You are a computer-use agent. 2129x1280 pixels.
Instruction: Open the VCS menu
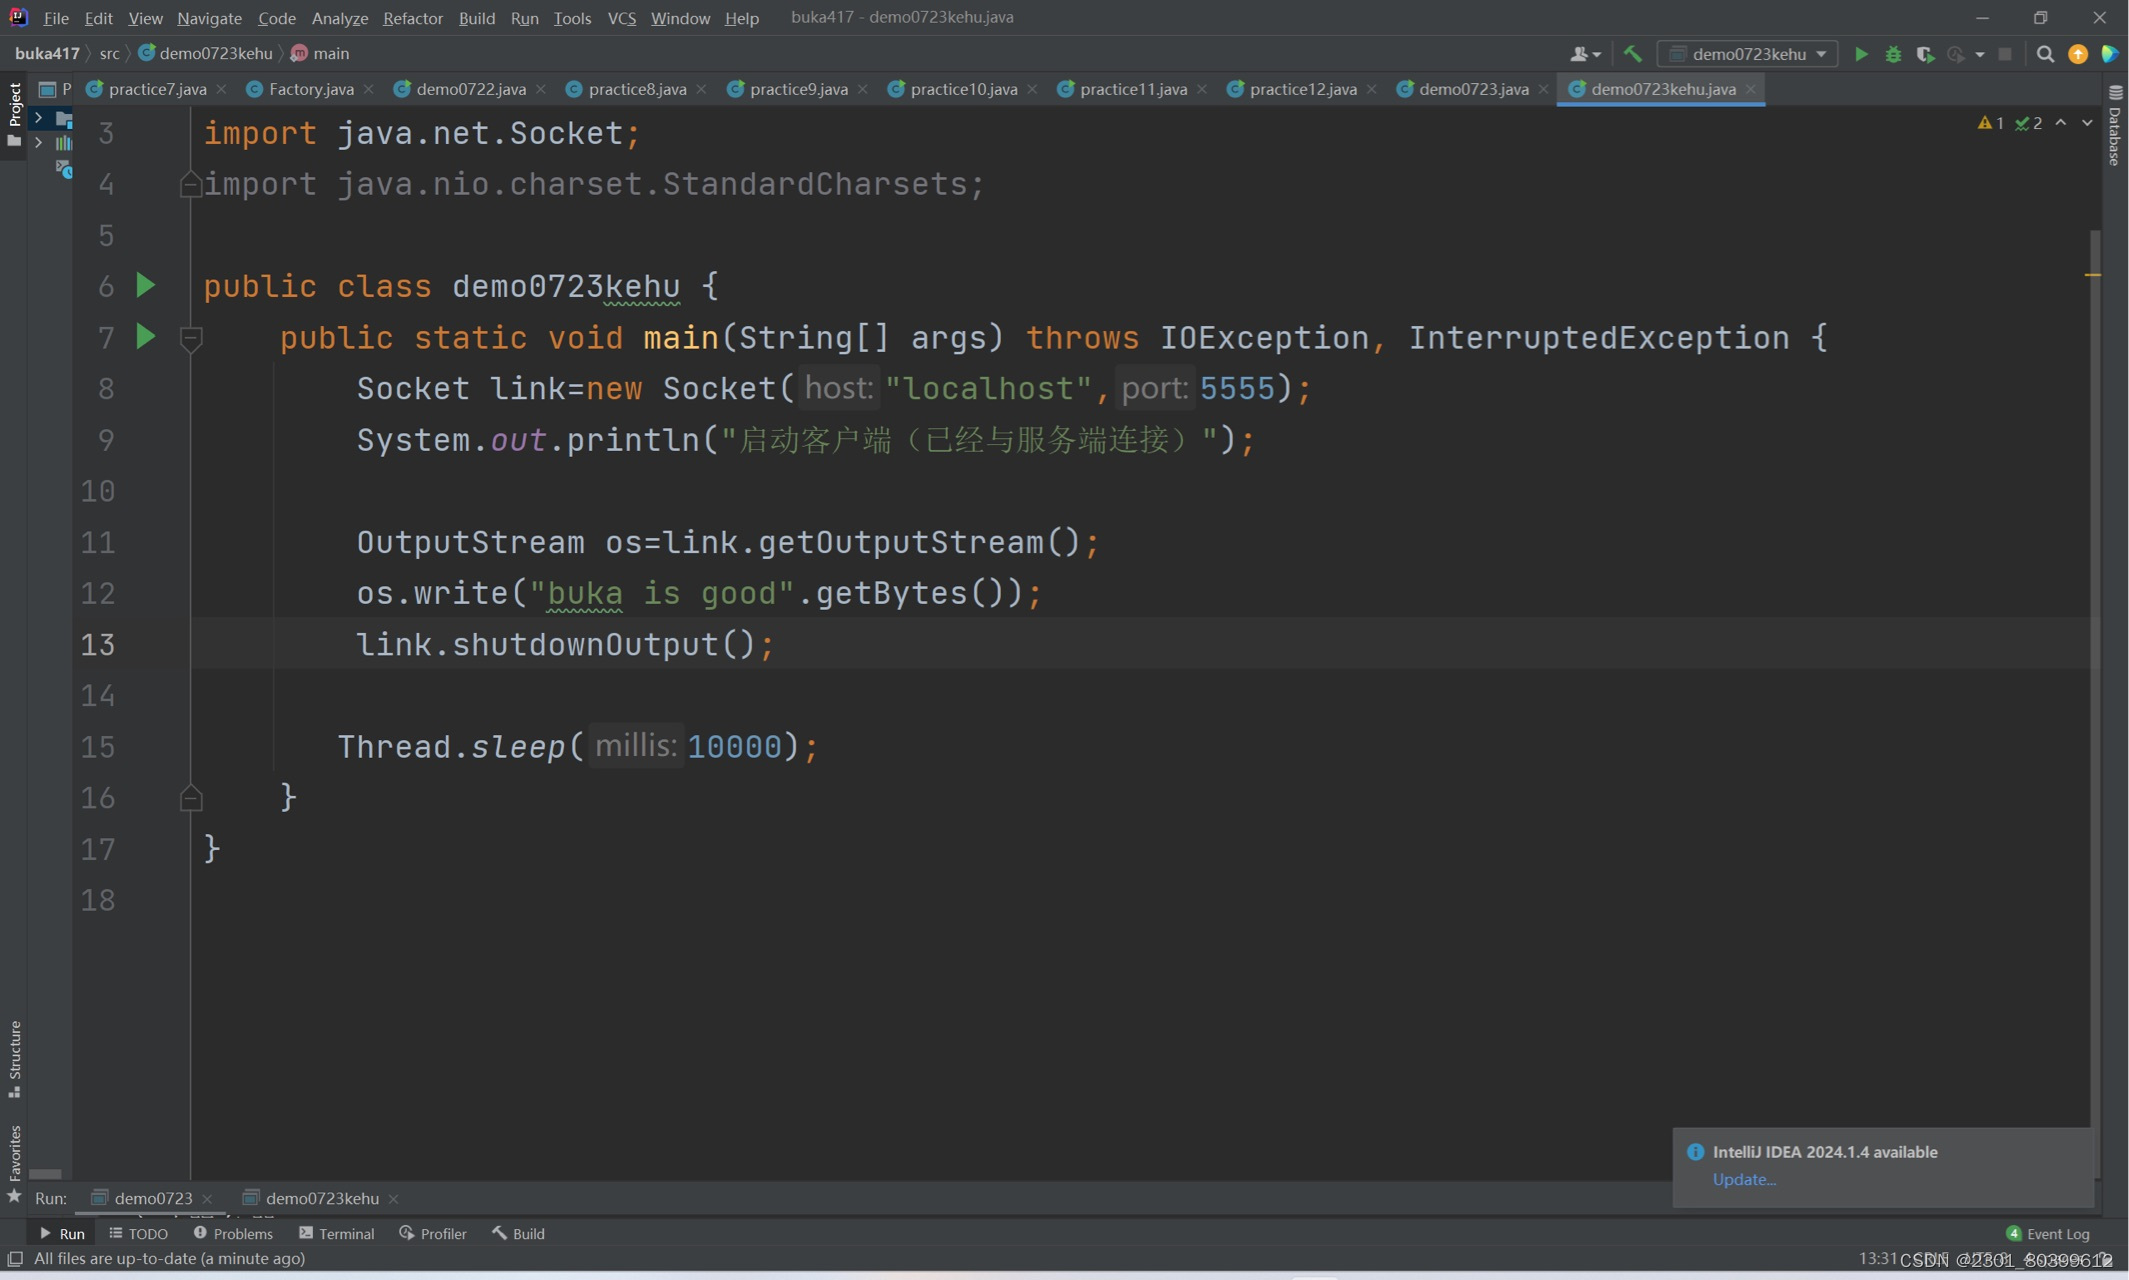pyautogui.click(x=621, y=18)
